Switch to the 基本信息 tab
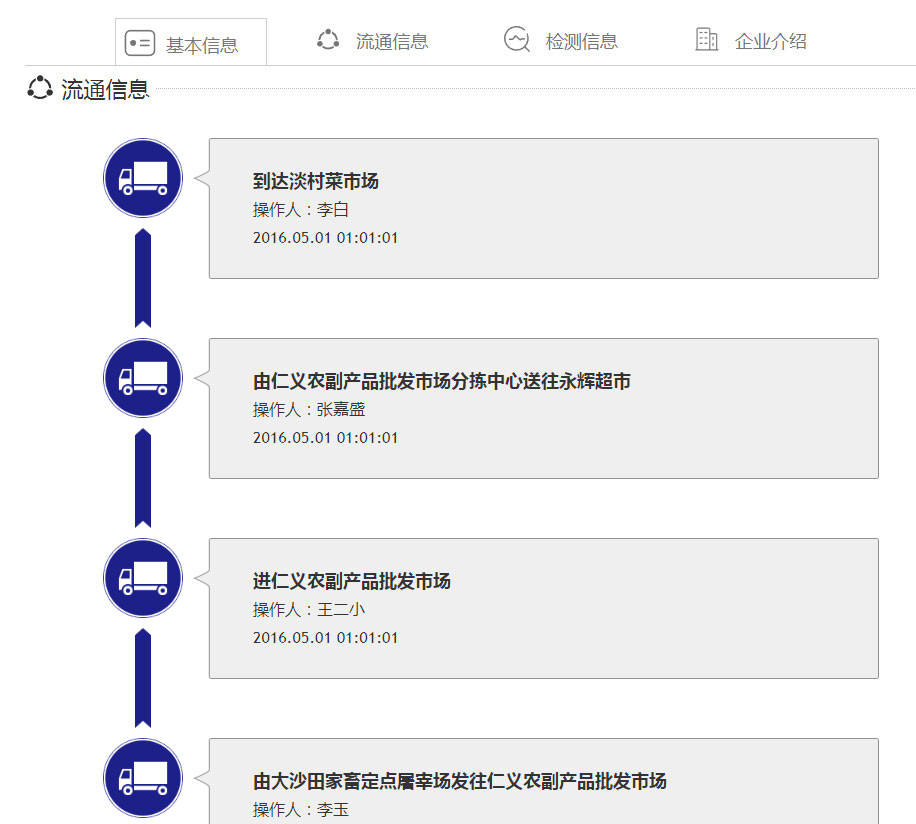Screen dimensions: 916x824 [x=201, y=45]
